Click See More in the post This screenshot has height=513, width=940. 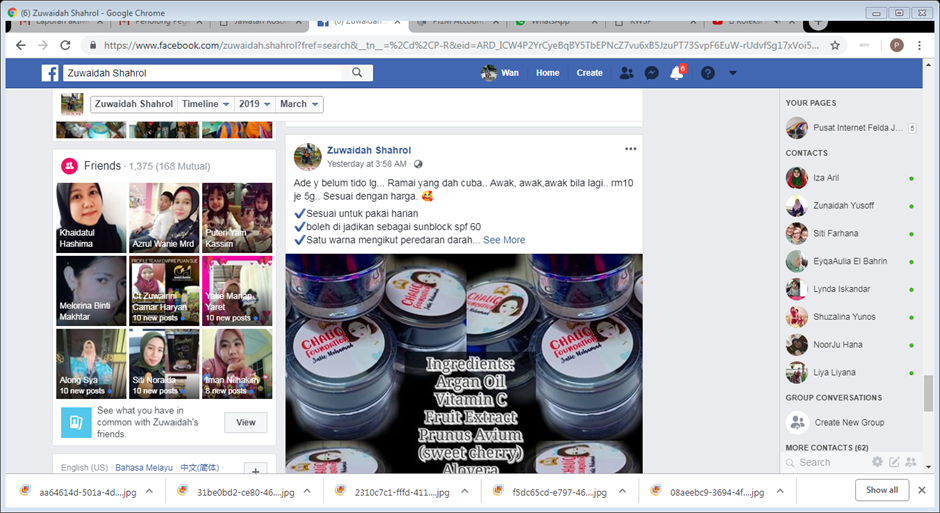pyautogui.click(x=504, y=240)
